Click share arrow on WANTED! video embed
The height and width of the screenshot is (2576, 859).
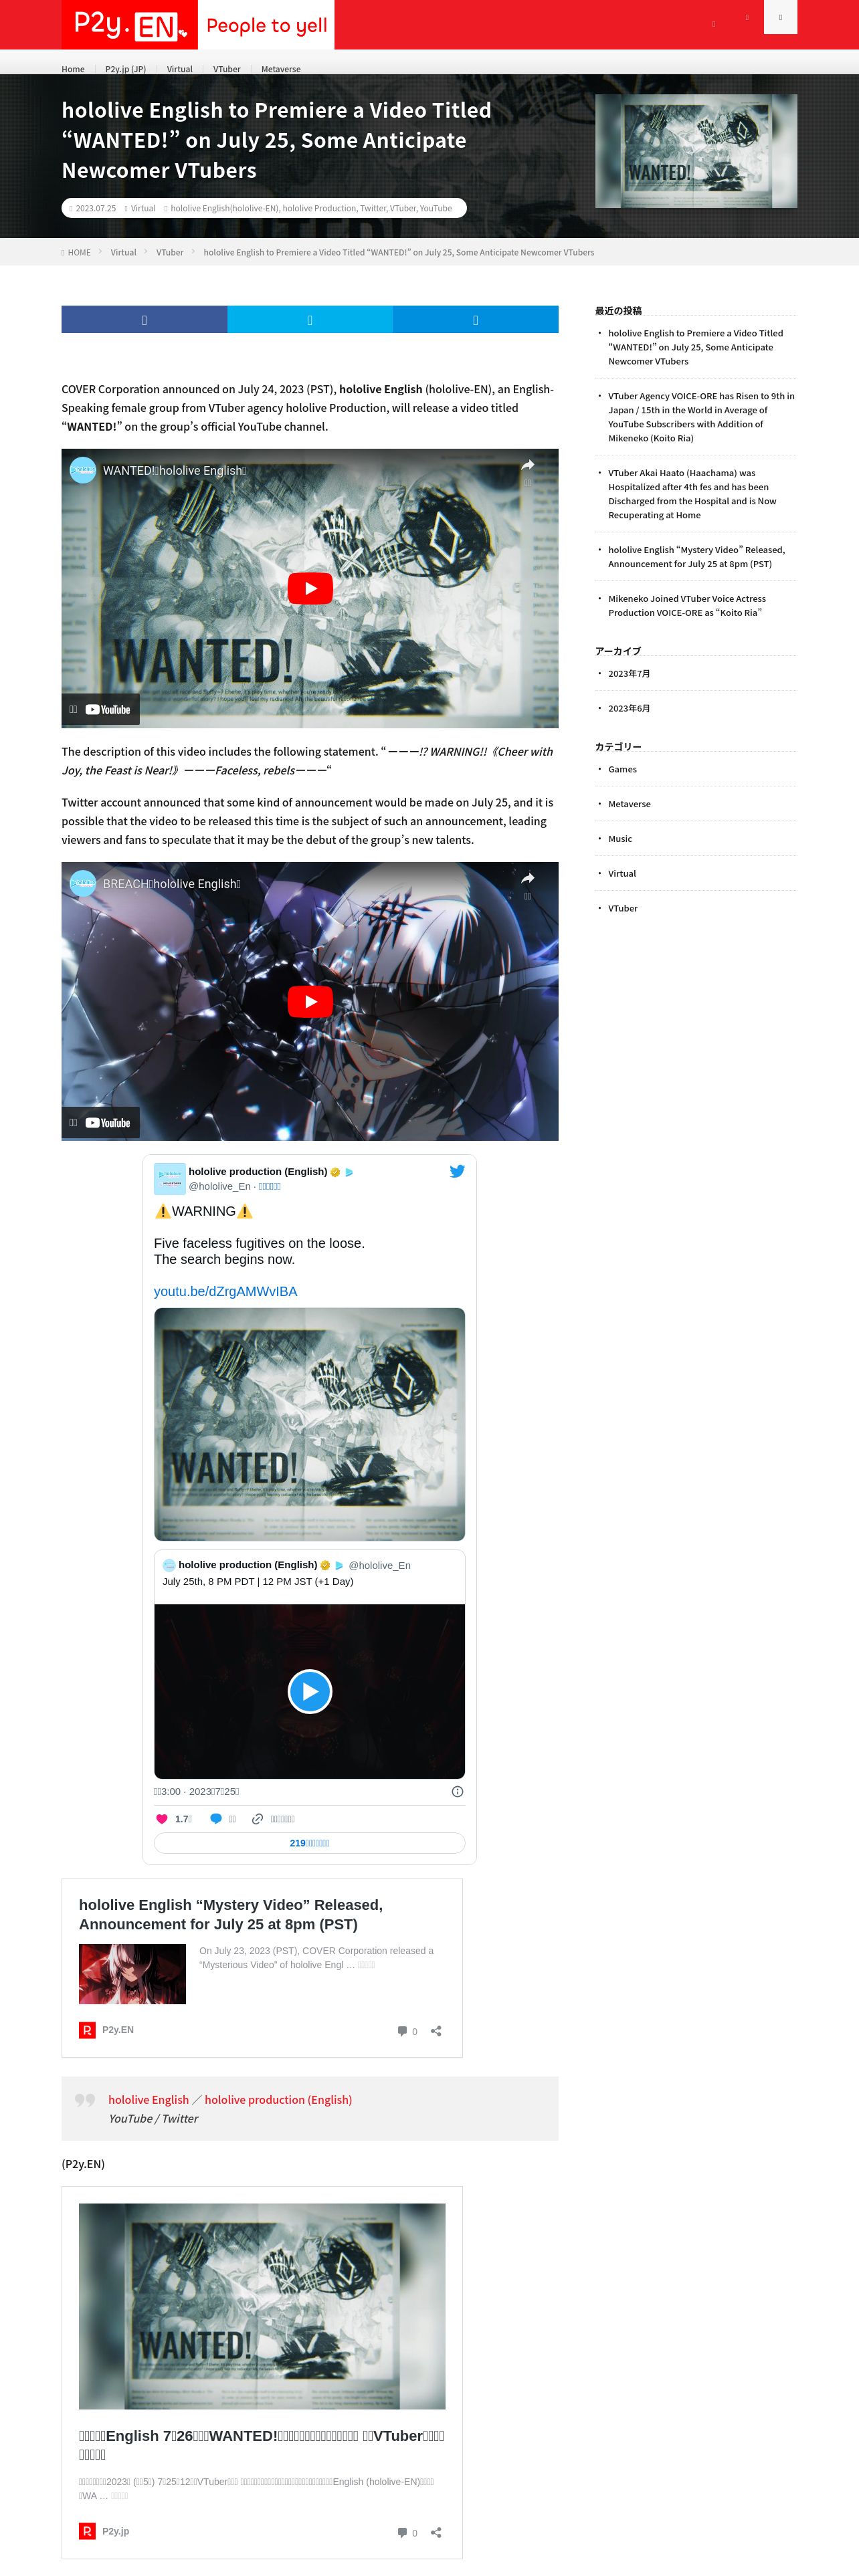point(527,466)
